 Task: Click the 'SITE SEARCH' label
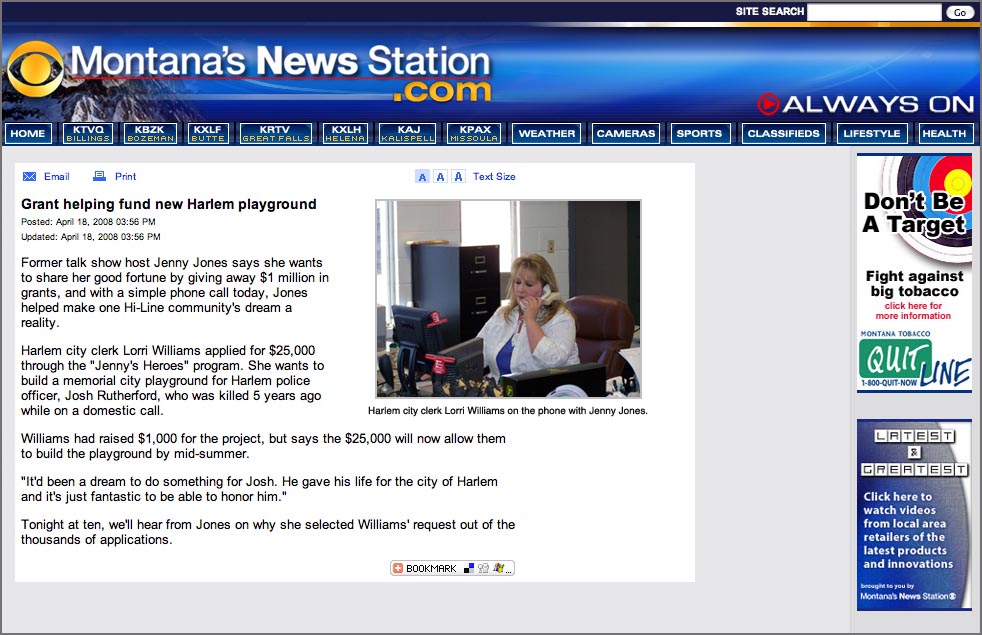tap(770, 11)
